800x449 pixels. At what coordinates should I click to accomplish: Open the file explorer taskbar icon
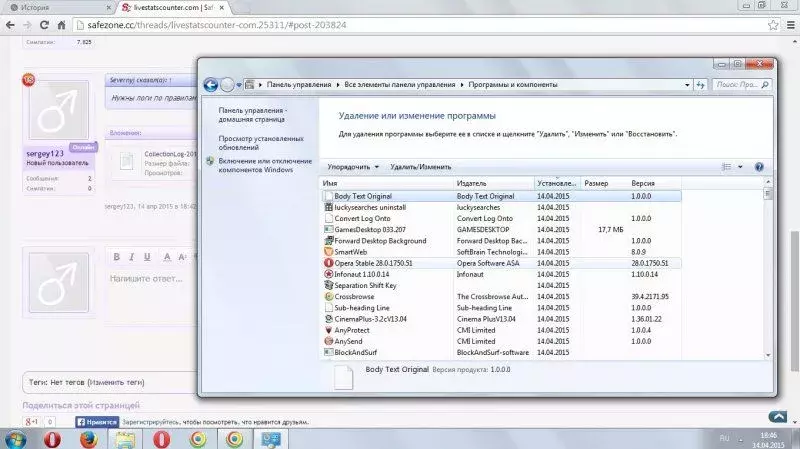125,439
